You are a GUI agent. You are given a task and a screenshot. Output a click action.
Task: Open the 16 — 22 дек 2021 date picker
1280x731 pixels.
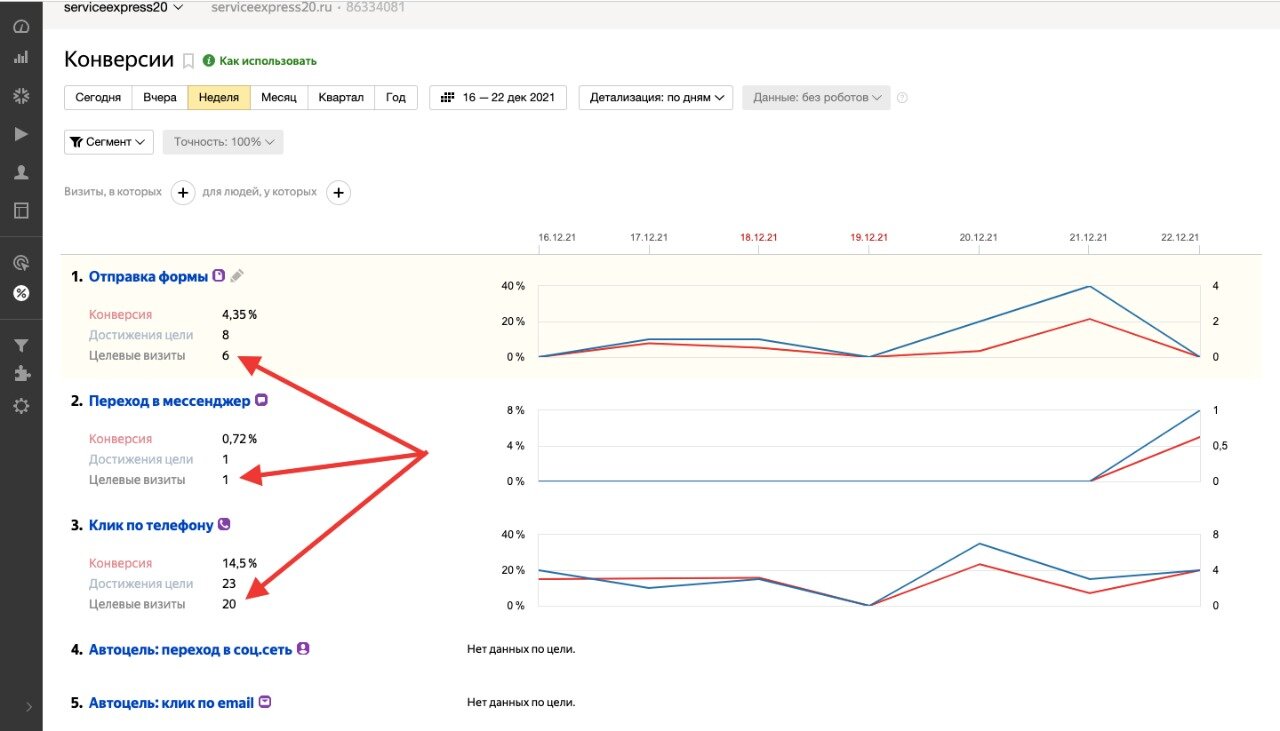tap(498, 98)
